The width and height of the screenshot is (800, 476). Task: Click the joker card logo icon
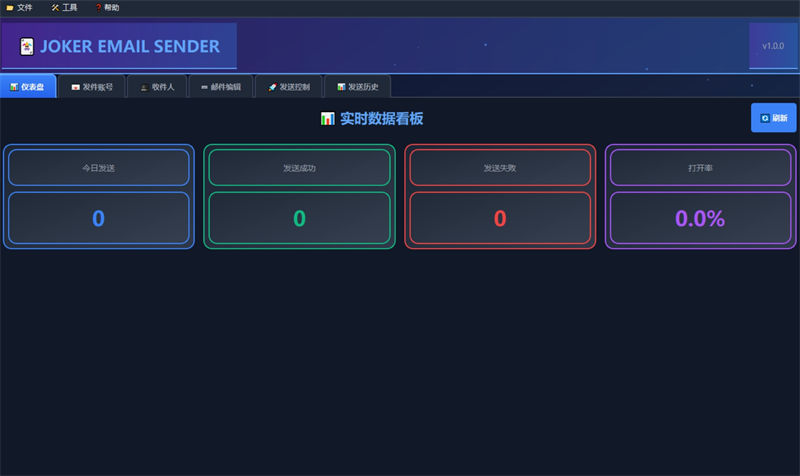tap(27, 46)
